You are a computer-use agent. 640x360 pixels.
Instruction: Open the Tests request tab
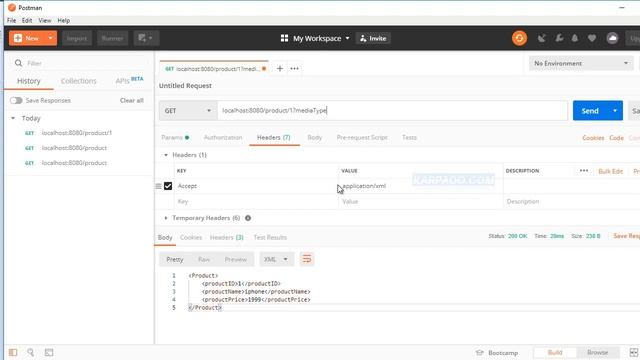pos(409,138)
